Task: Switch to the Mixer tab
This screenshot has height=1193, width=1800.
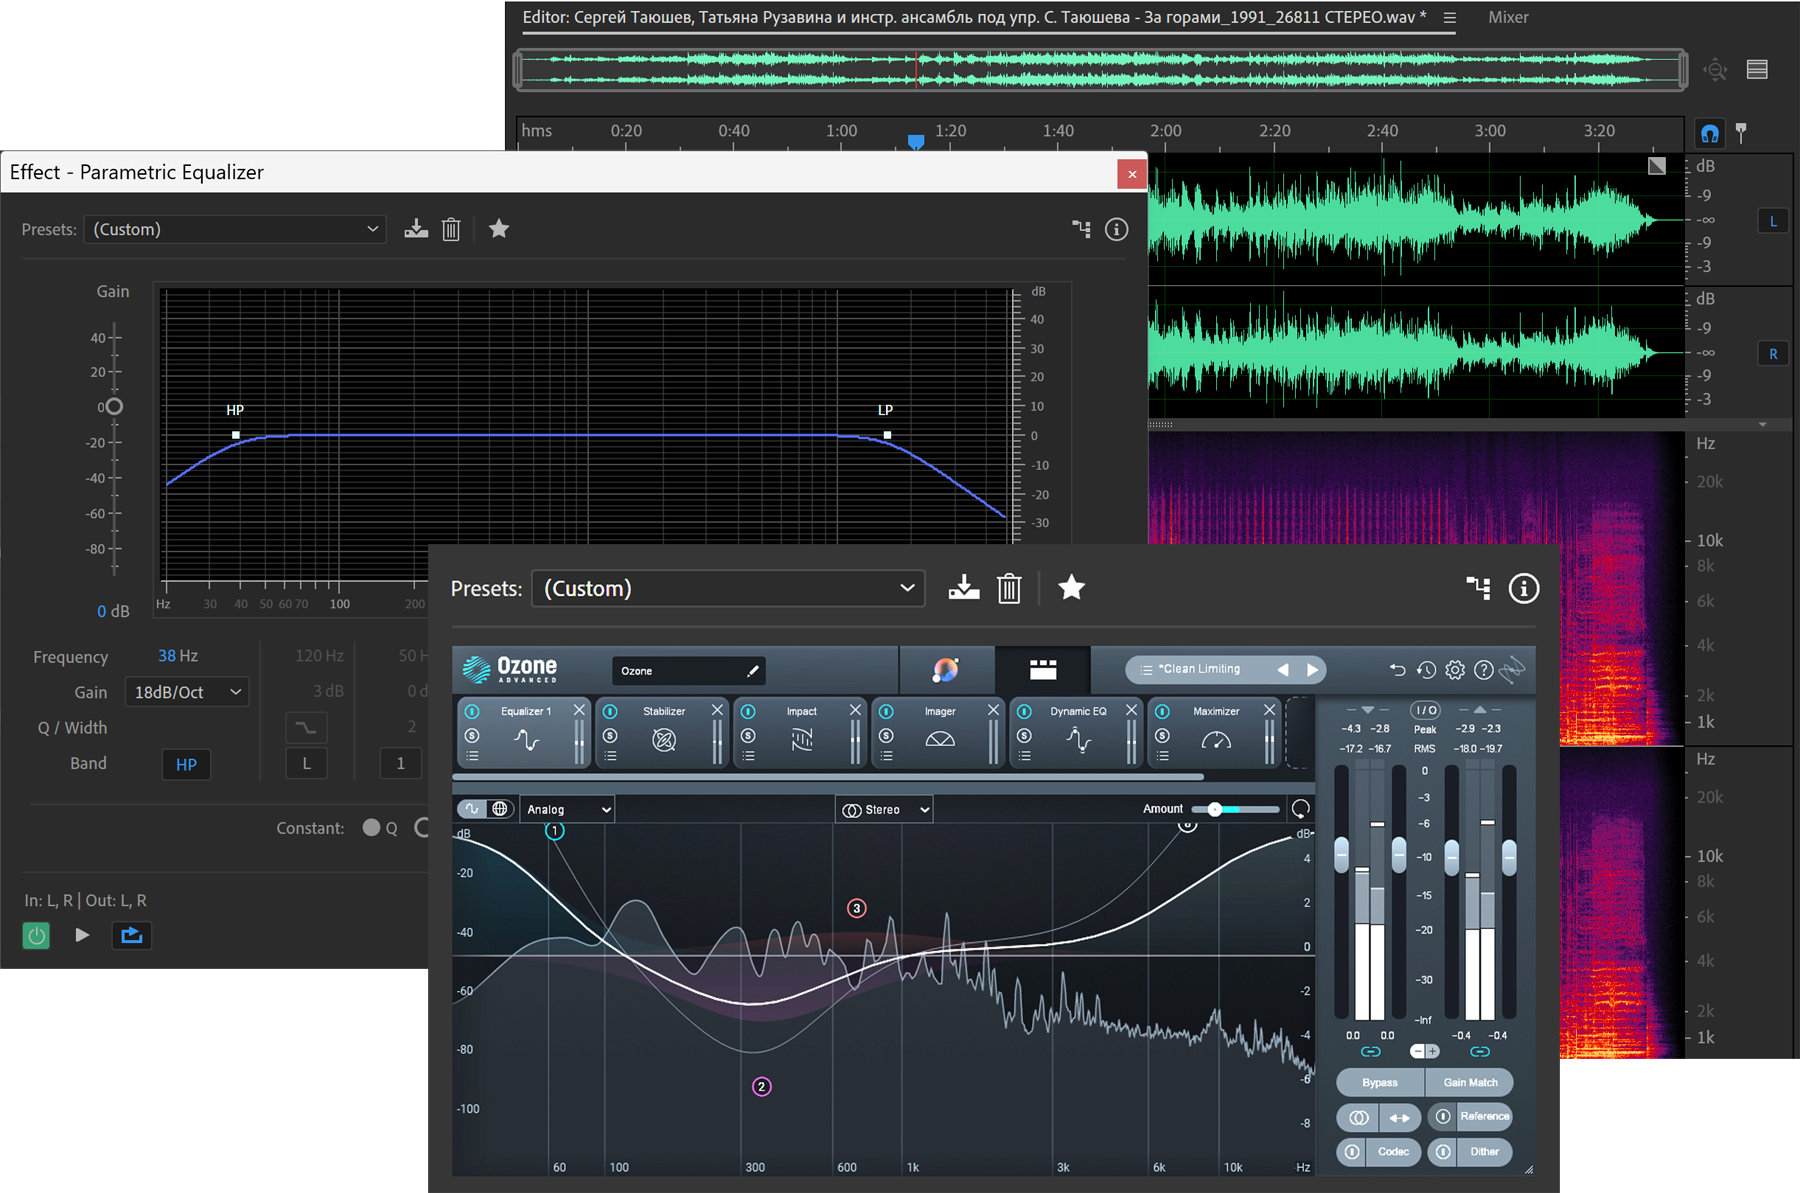Action: point(1508,17)
